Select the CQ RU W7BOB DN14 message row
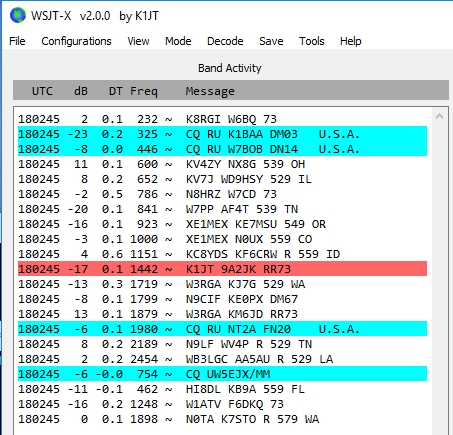Viewport: 453px width, 435px height. point(222,149)
